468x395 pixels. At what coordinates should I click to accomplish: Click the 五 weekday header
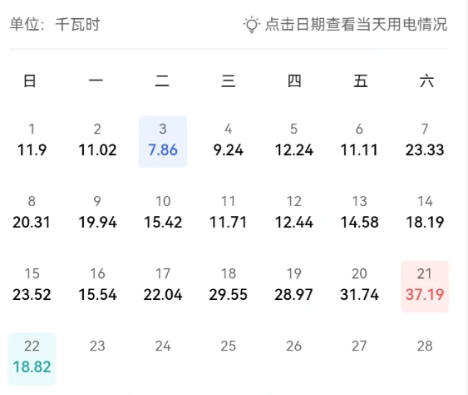(x=360, y=81)
